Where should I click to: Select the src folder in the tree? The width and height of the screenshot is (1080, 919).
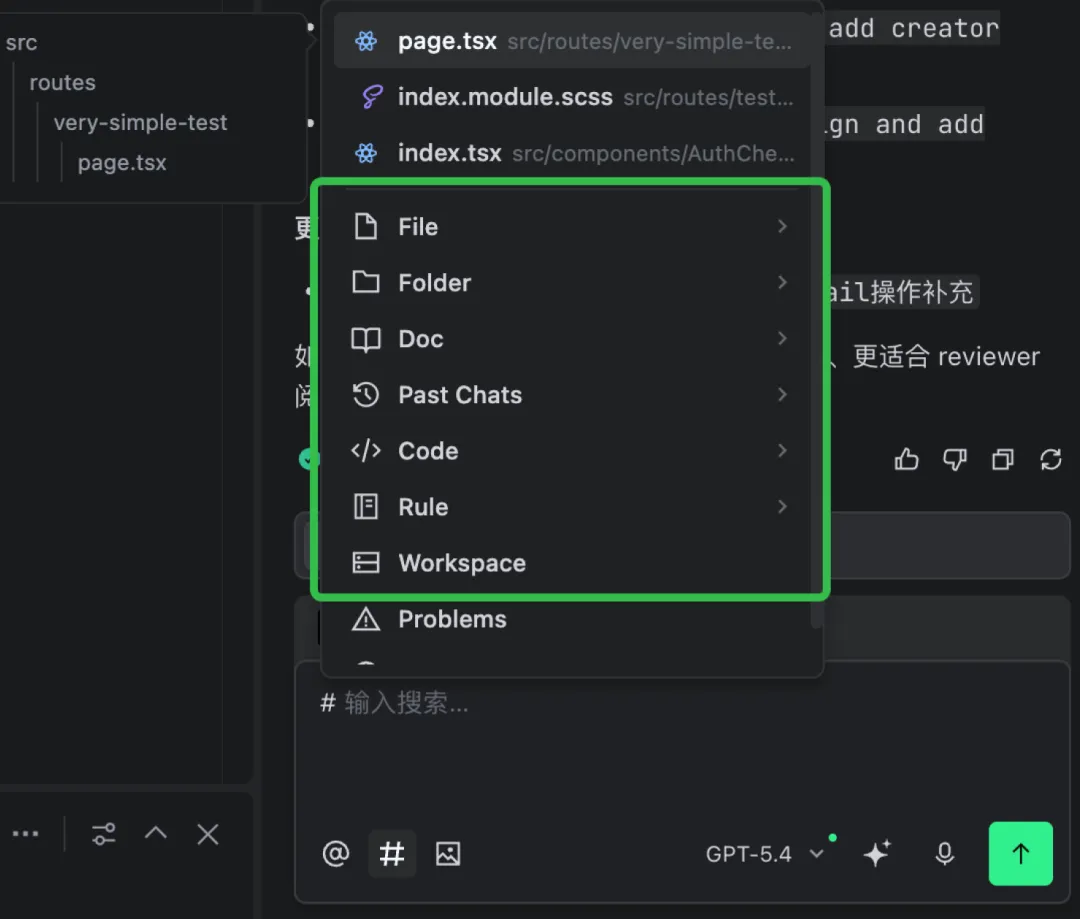(21, 43)
